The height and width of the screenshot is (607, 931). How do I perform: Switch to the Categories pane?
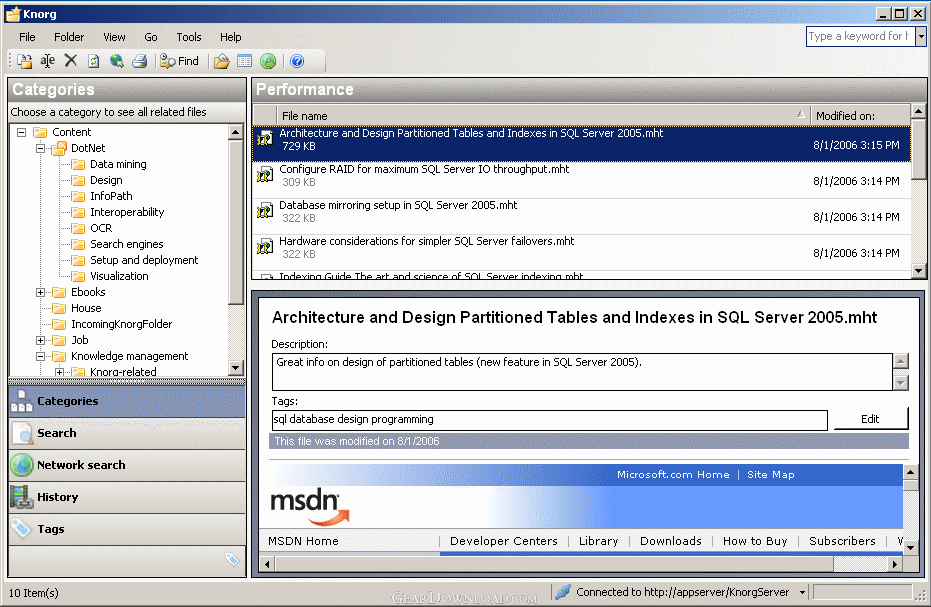point(127,401)
